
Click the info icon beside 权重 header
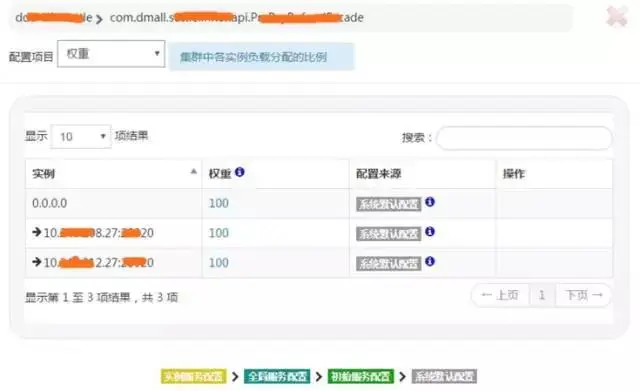[240, 172]
